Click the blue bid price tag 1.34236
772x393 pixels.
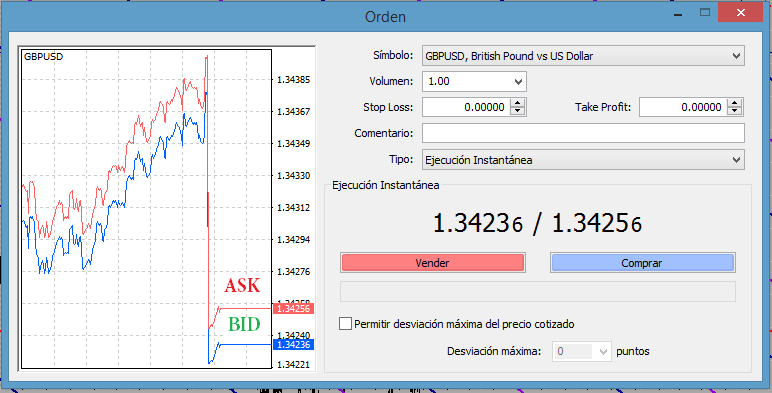pyautogui.click(x=293, y=345)
